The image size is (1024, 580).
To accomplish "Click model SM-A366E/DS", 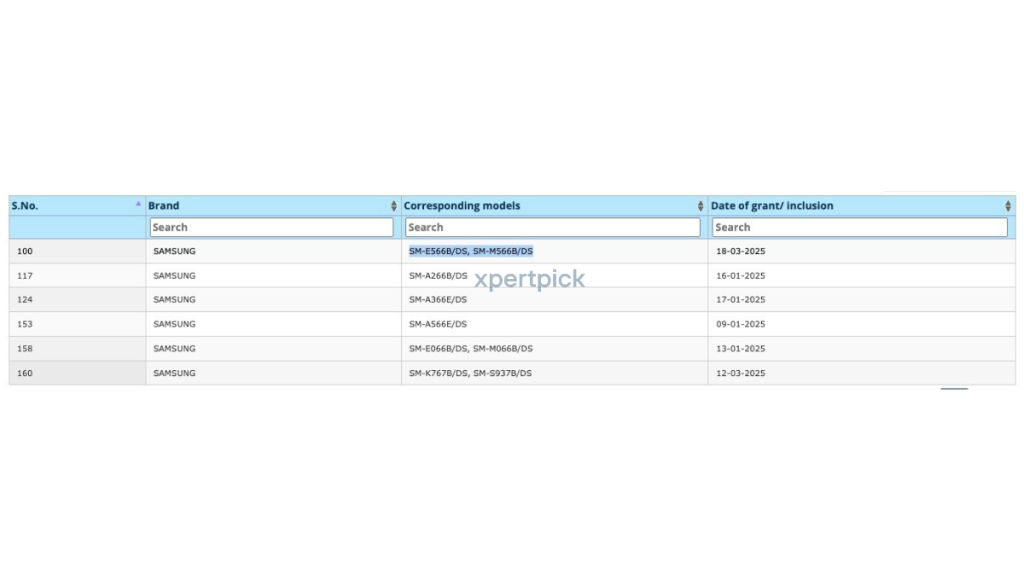I will [438, 300].
